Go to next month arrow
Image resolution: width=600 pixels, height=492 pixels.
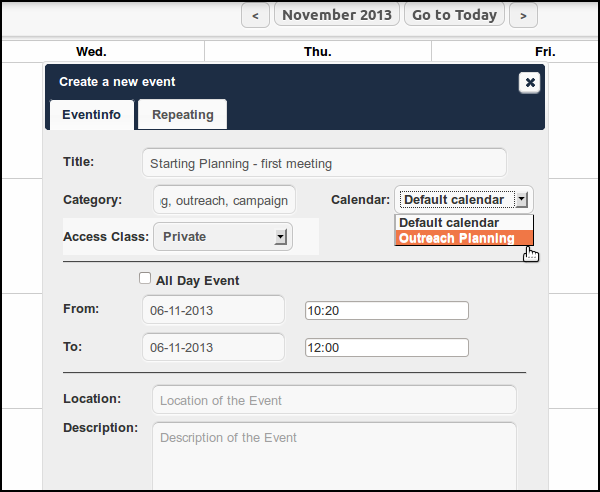coord(523,15)
